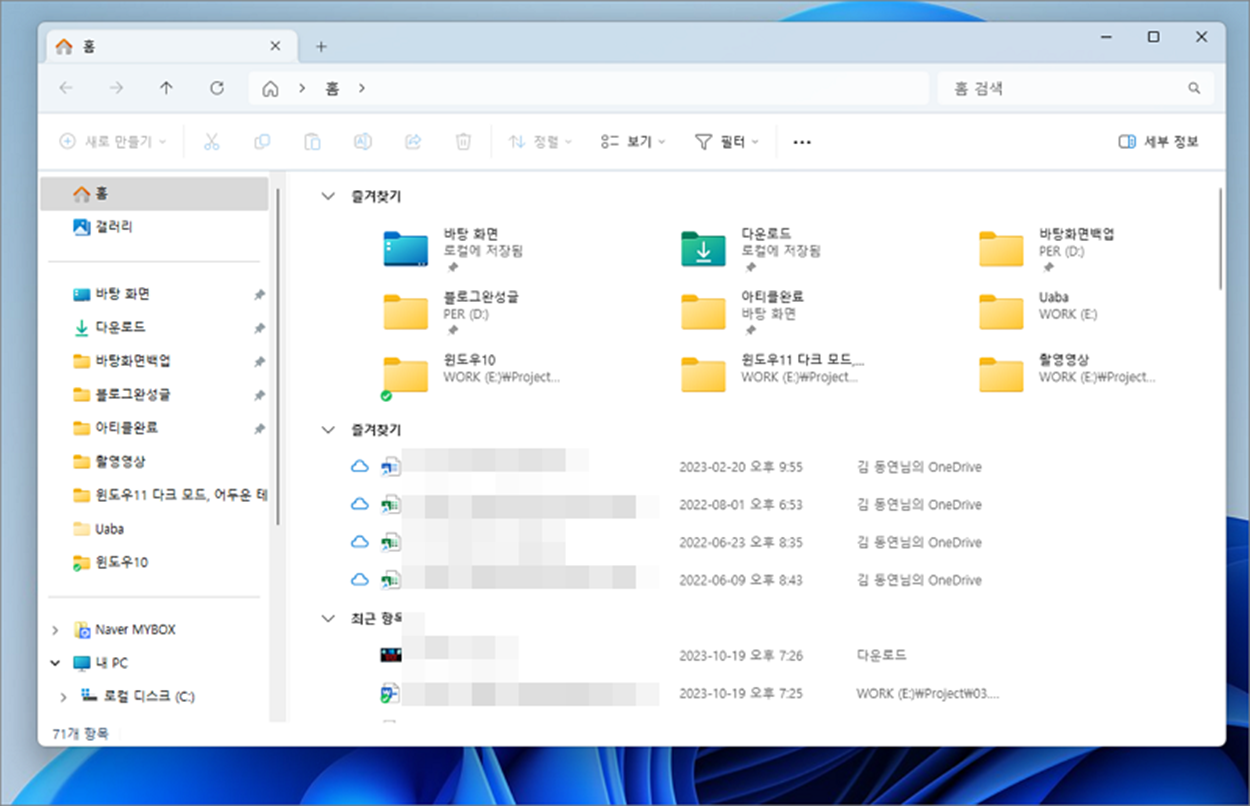Open the more options ellipsis menu
The image size is (1250, 806).
click(801, 142)
